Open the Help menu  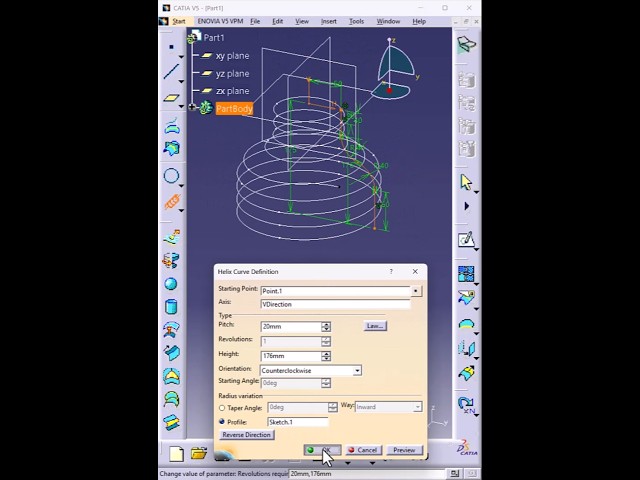tap(419, 21)
